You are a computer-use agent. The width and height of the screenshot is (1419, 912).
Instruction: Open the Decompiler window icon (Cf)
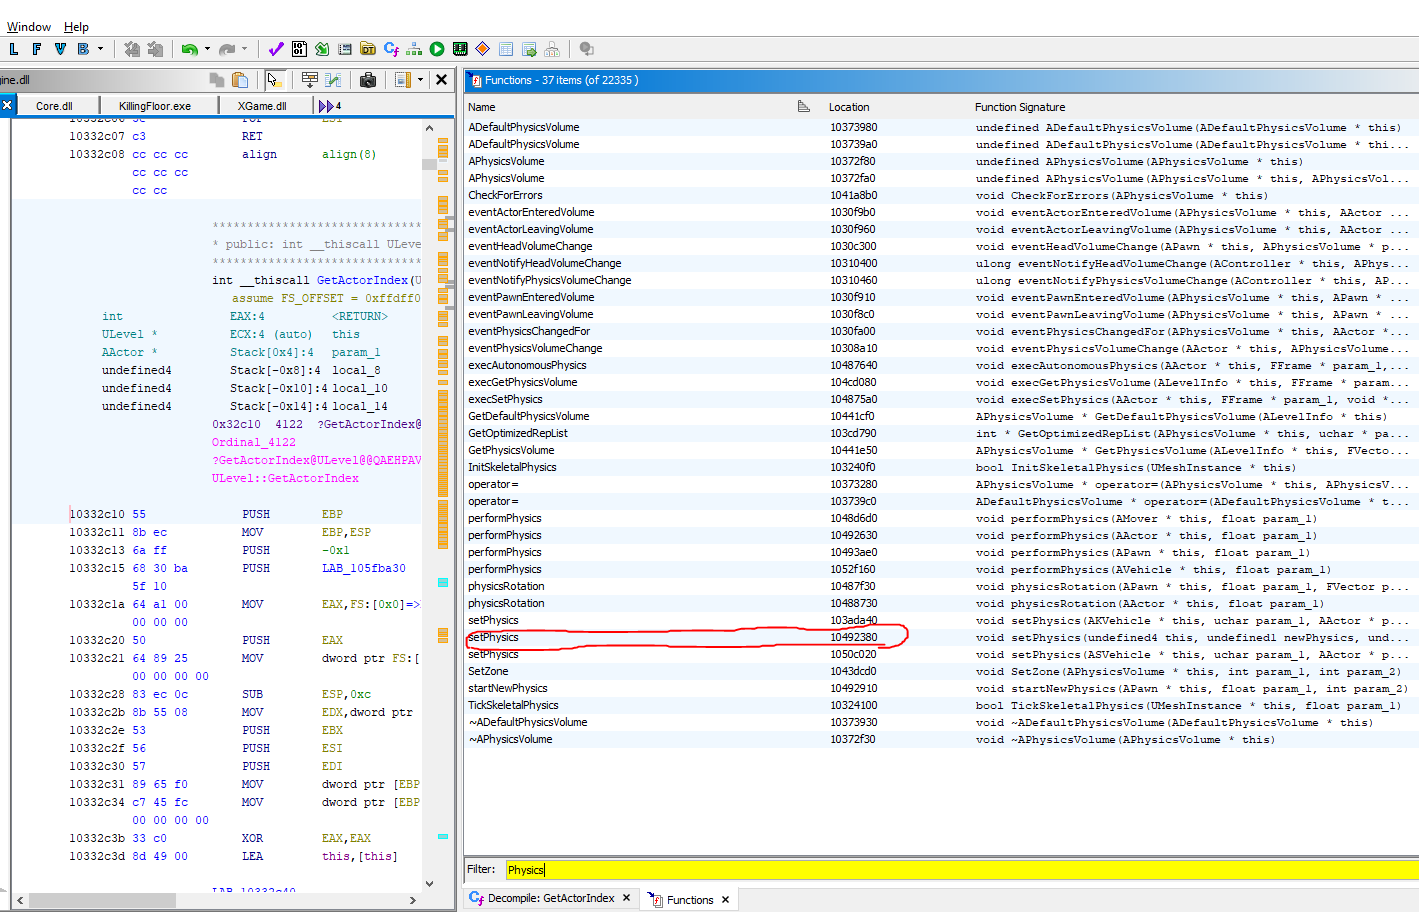(x=391, y=49)
